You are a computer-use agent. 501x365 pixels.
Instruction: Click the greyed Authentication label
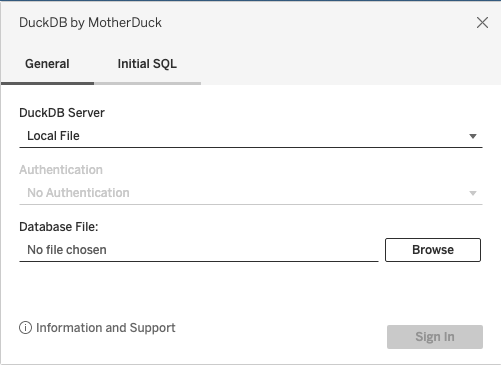tap(61, 170)
